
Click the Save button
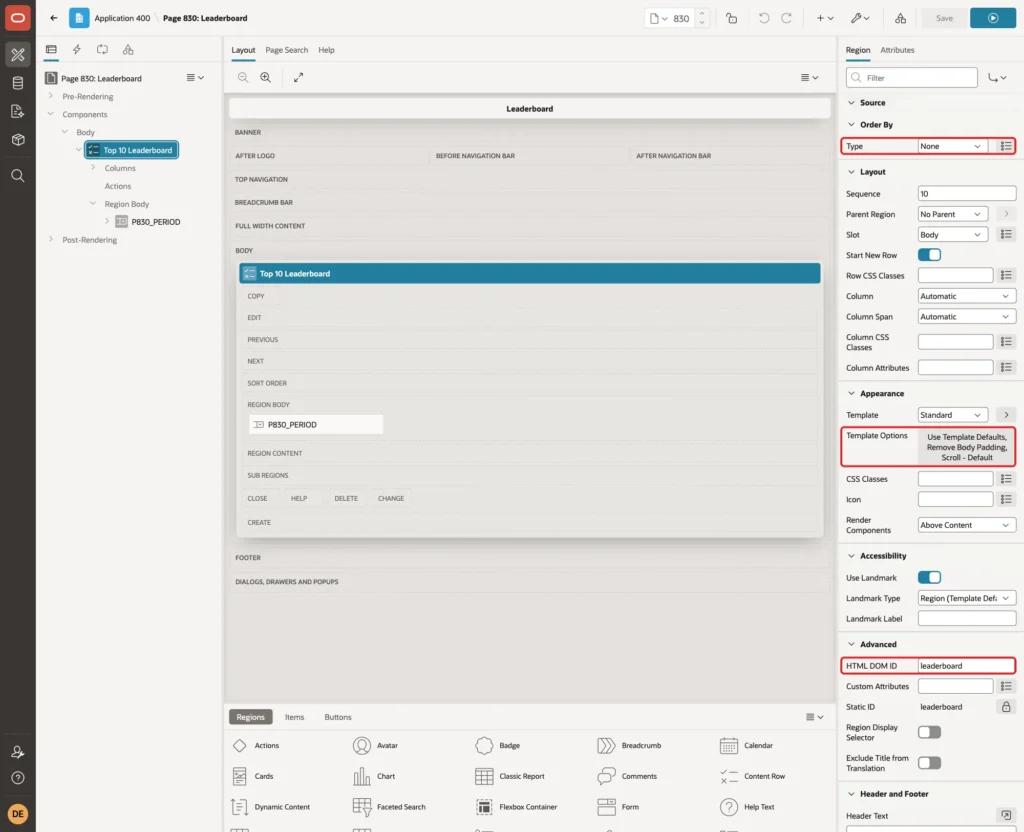point(944,18)
